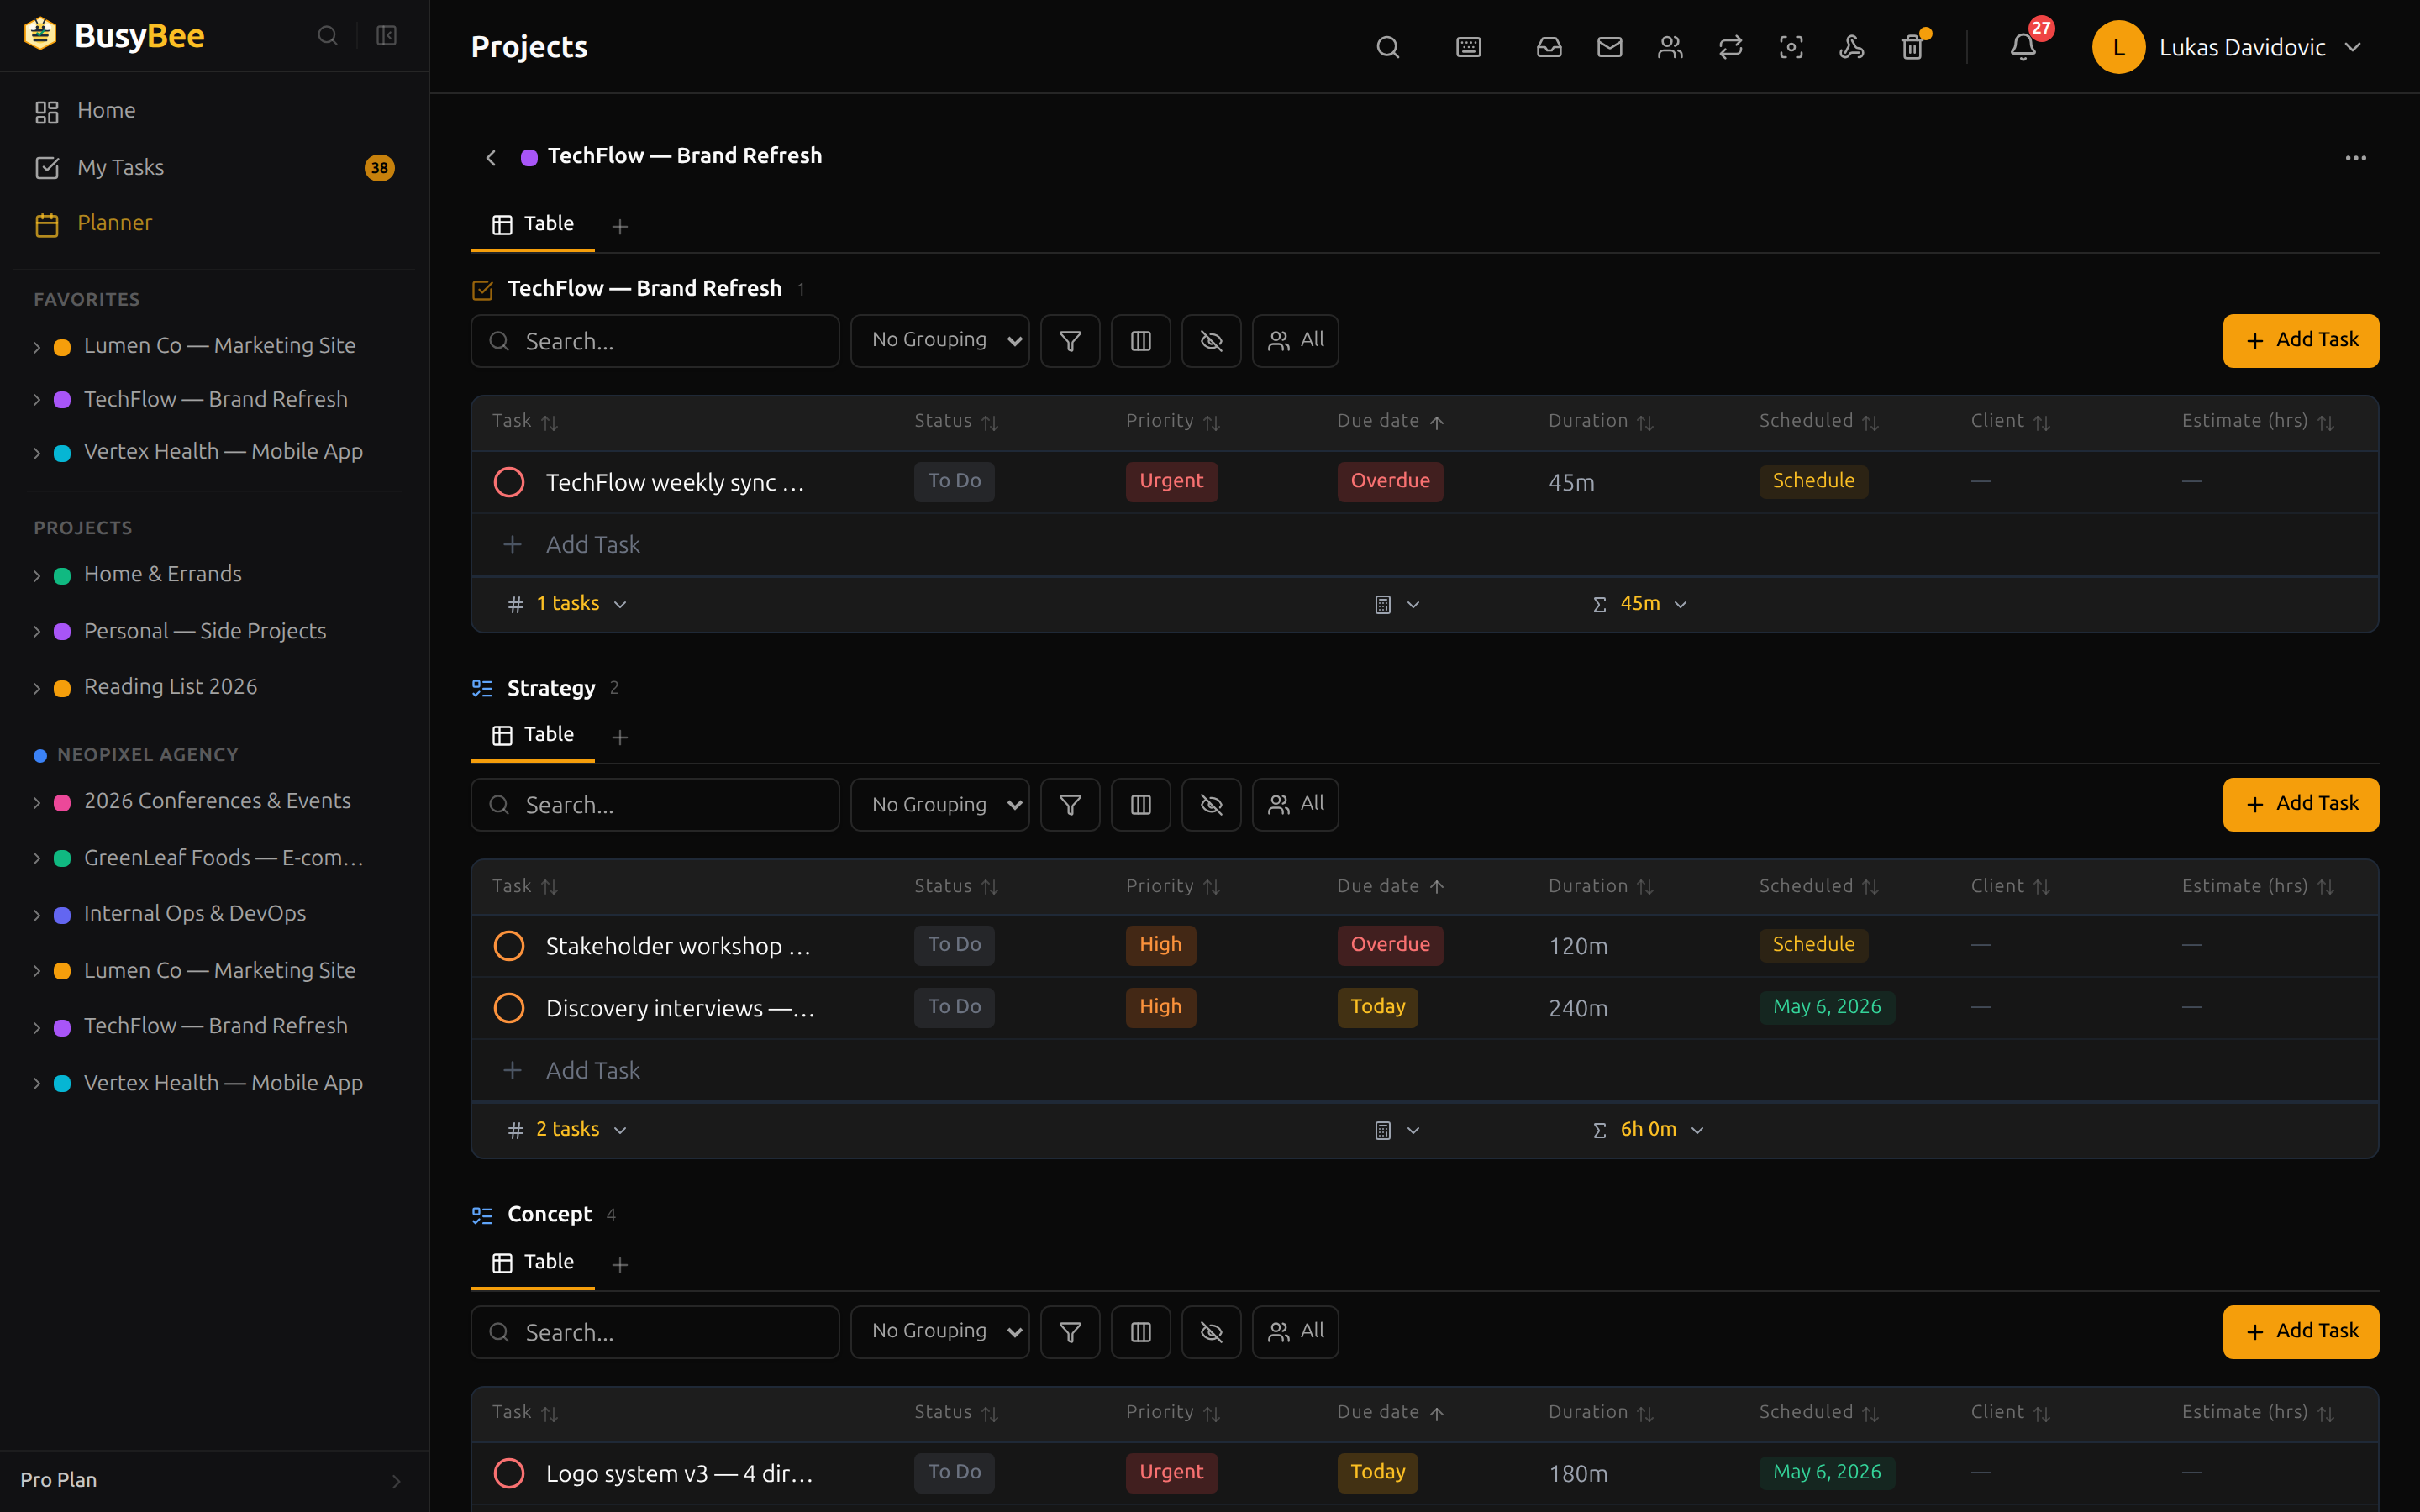Toggle hidden items eye in Strategy toolbar
The height and width of the screenshot is (1512, 2420).
tap(1211, 805)
